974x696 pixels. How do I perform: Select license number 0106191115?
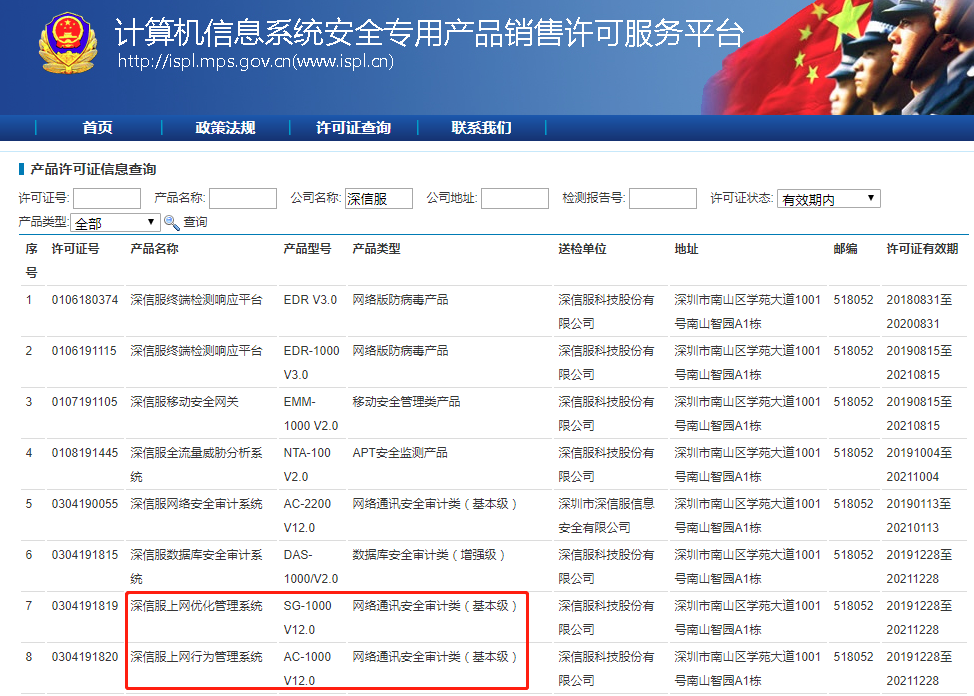(84, 350)
